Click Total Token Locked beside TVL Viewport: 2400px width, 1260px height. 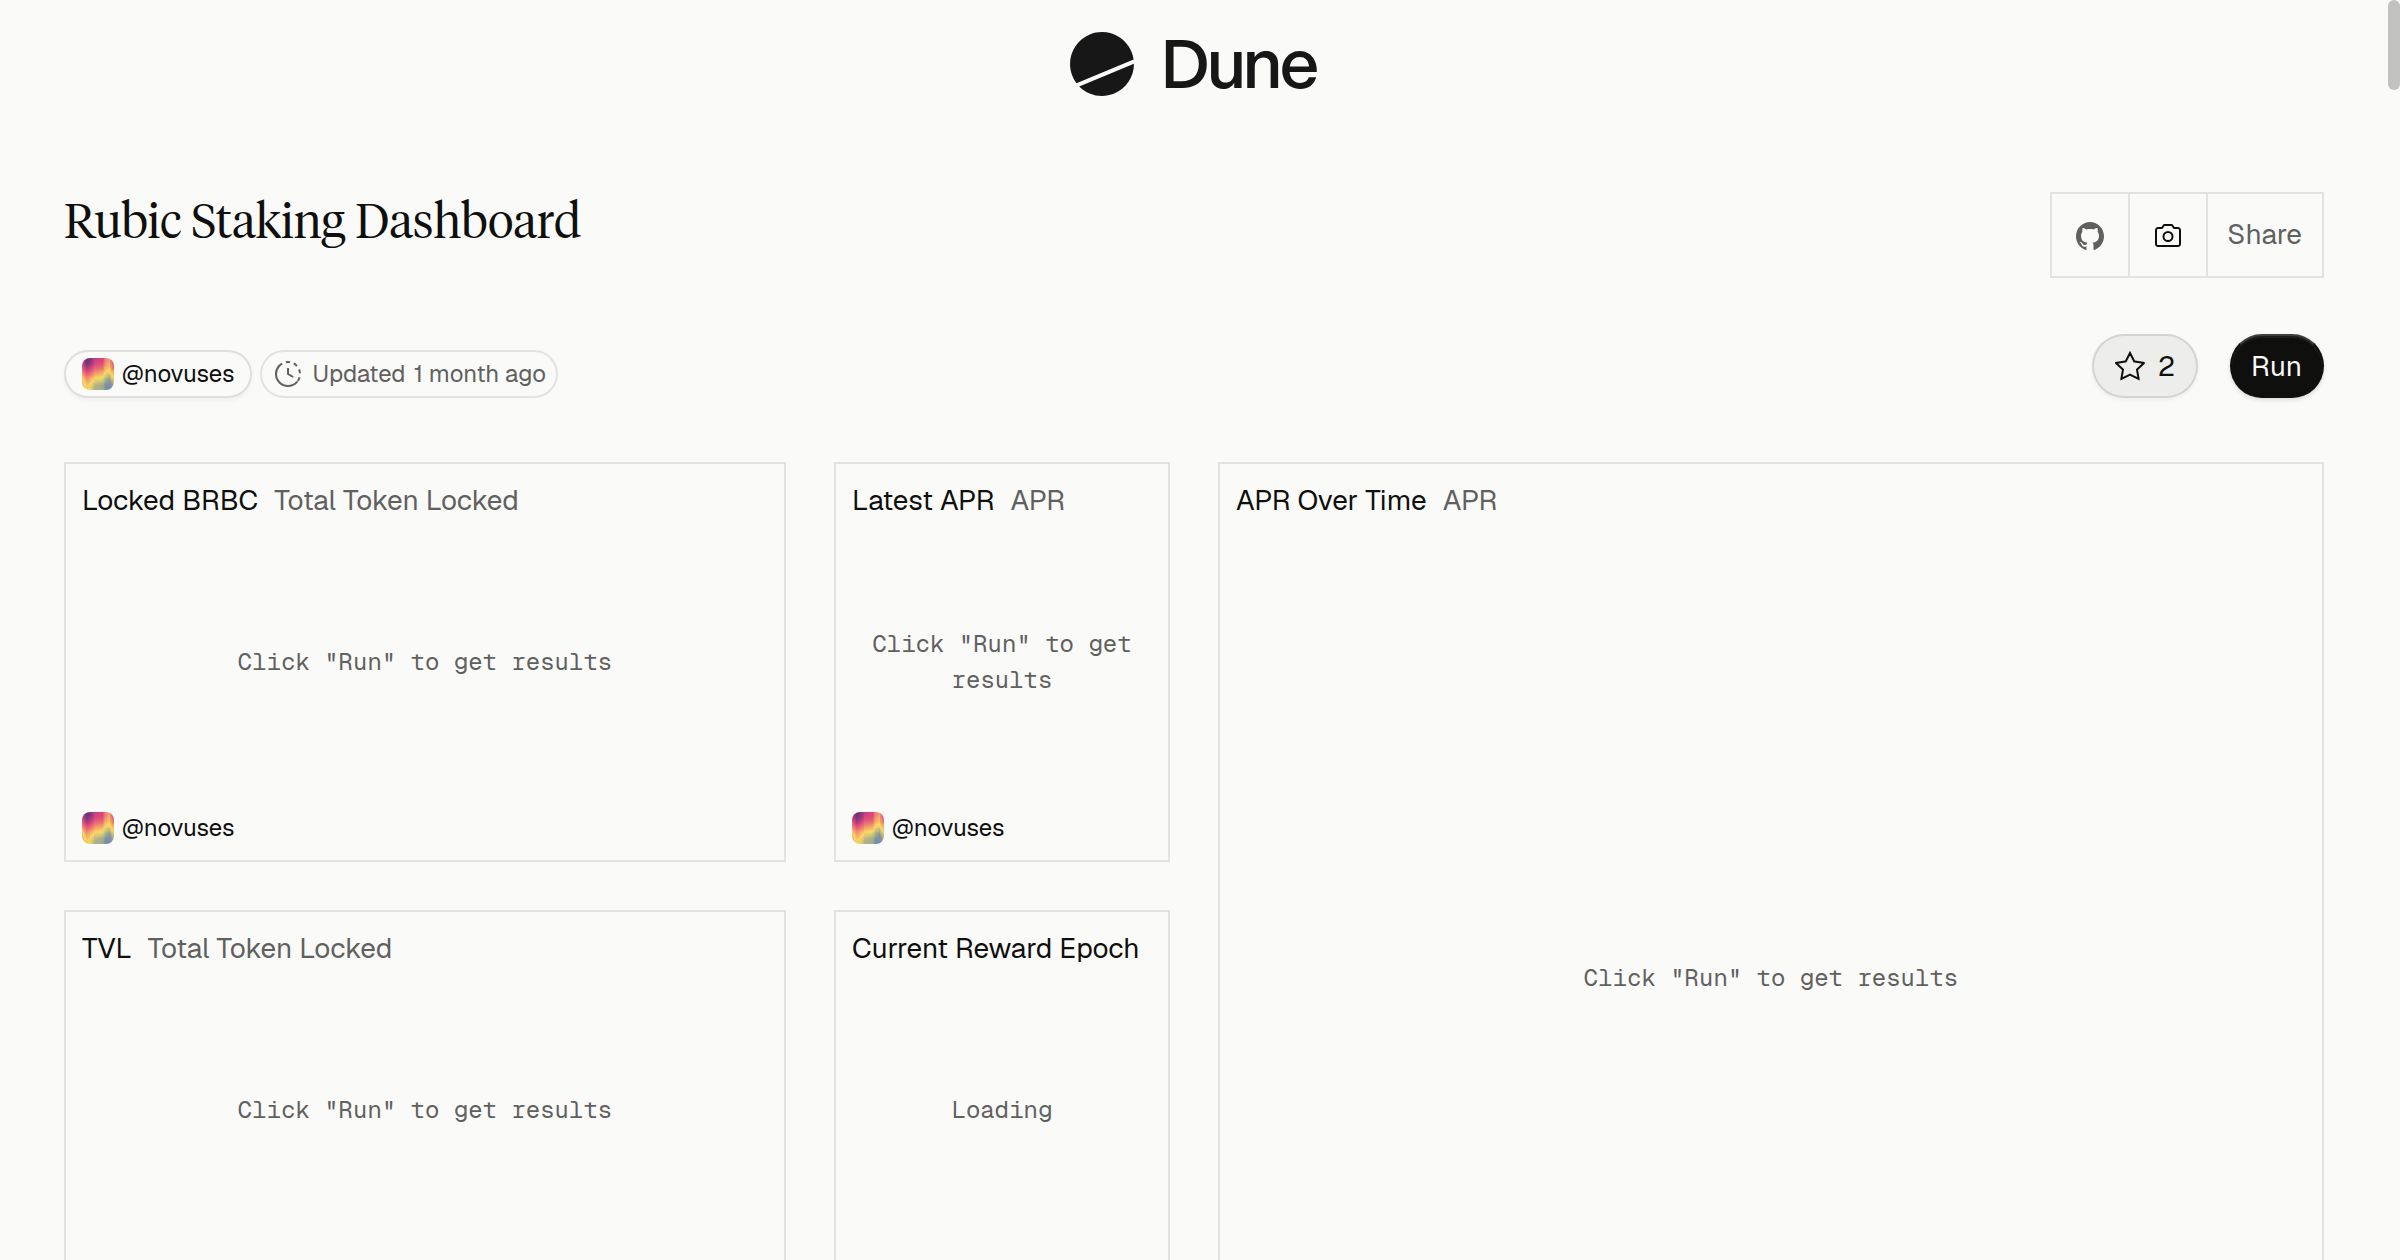[270, 948]
